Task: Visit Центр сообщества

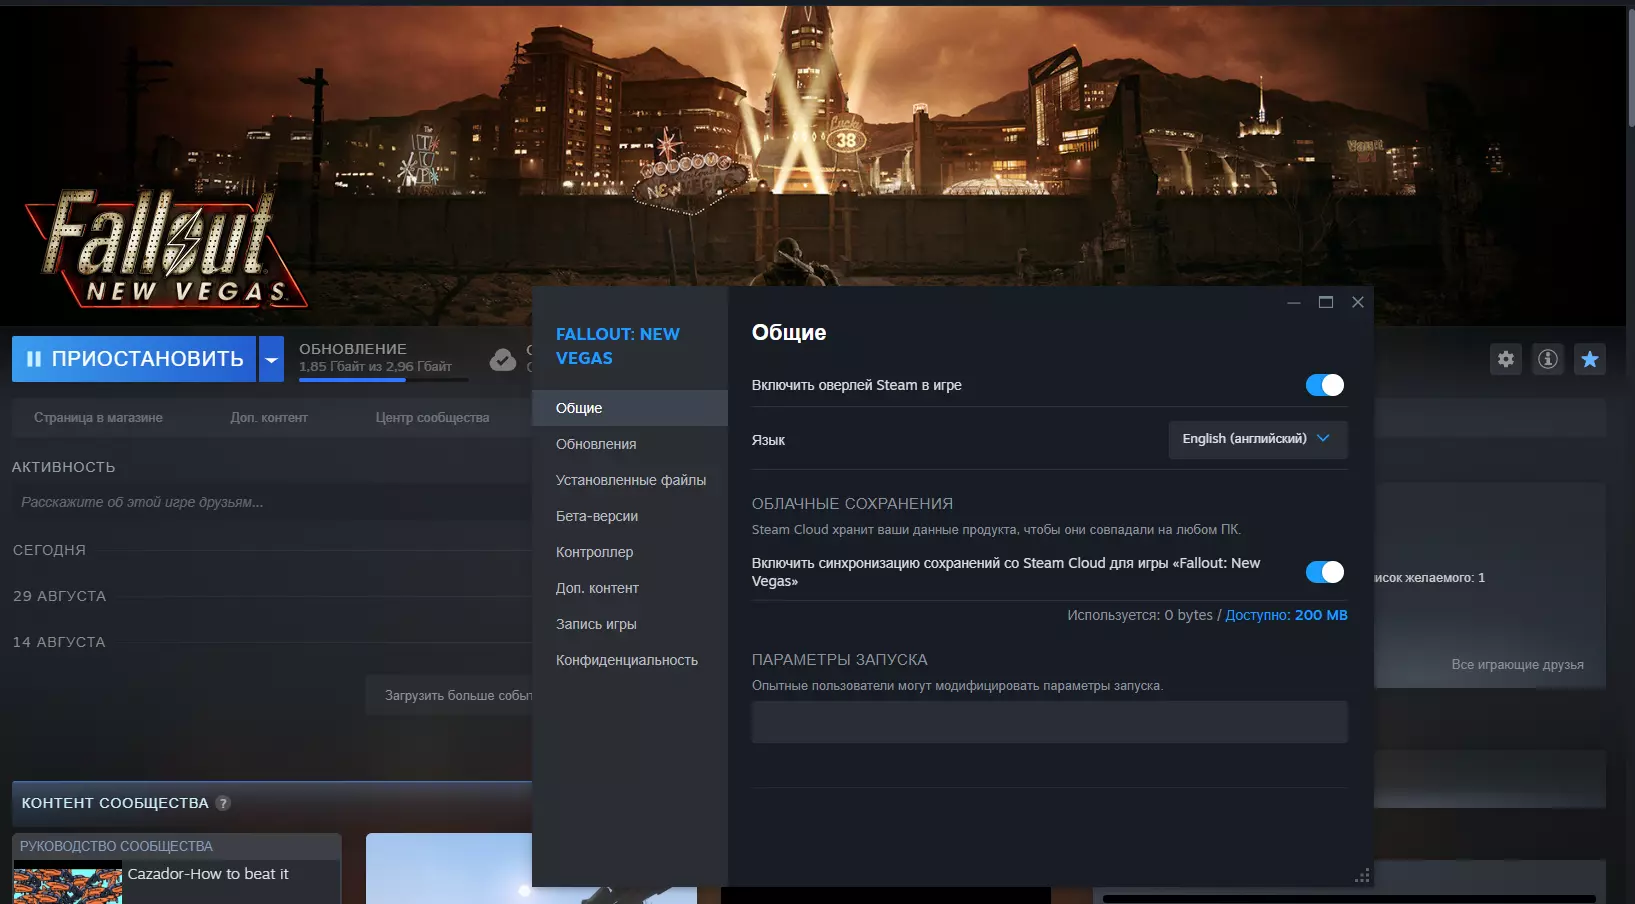Action: pos(432,418)
